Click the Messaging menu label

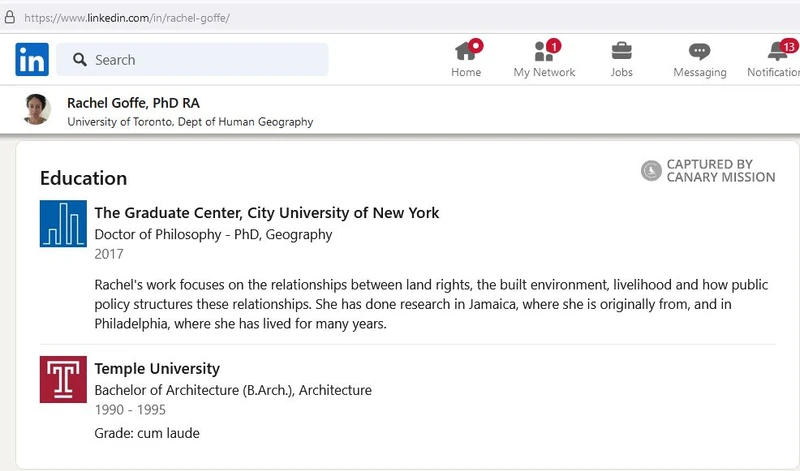pos(699,72)
